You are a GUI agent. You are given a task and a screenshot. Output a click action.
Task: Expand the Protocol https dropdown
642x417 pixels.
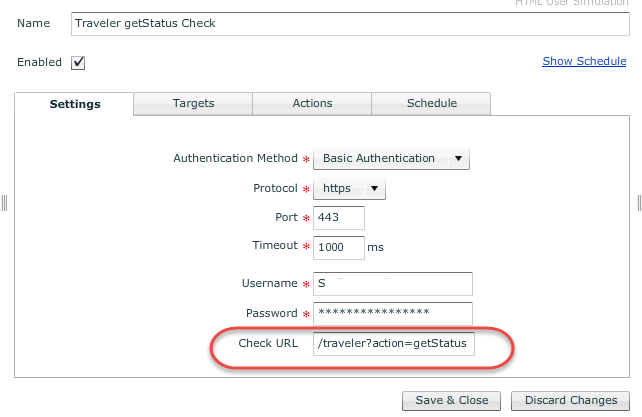point(349,188)
